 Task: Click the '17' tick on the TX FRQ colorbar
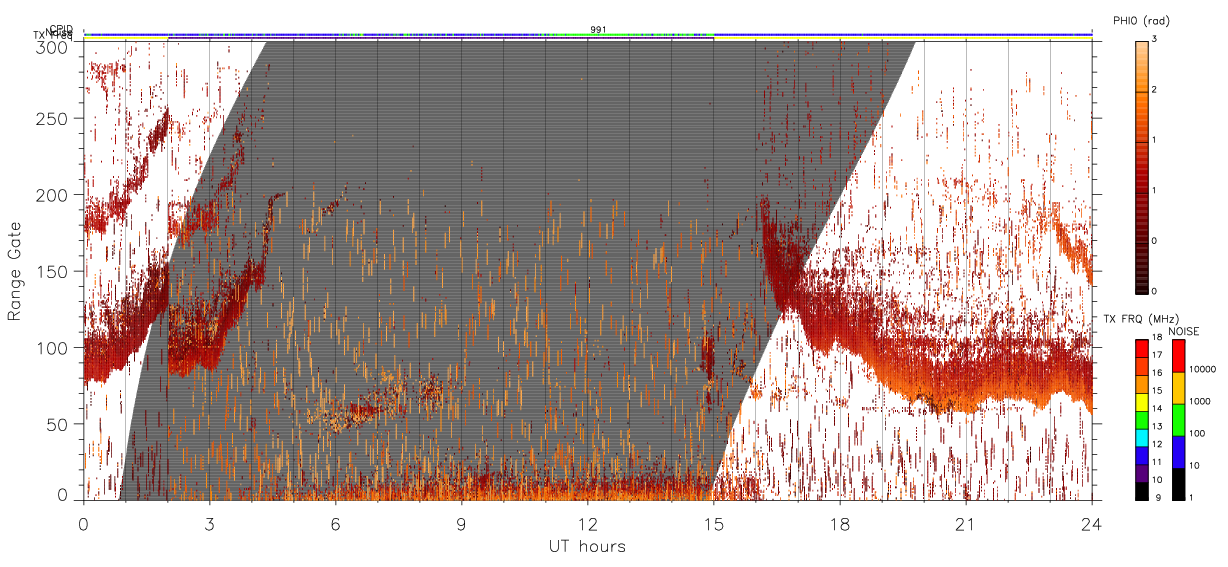pos(1157,355)
